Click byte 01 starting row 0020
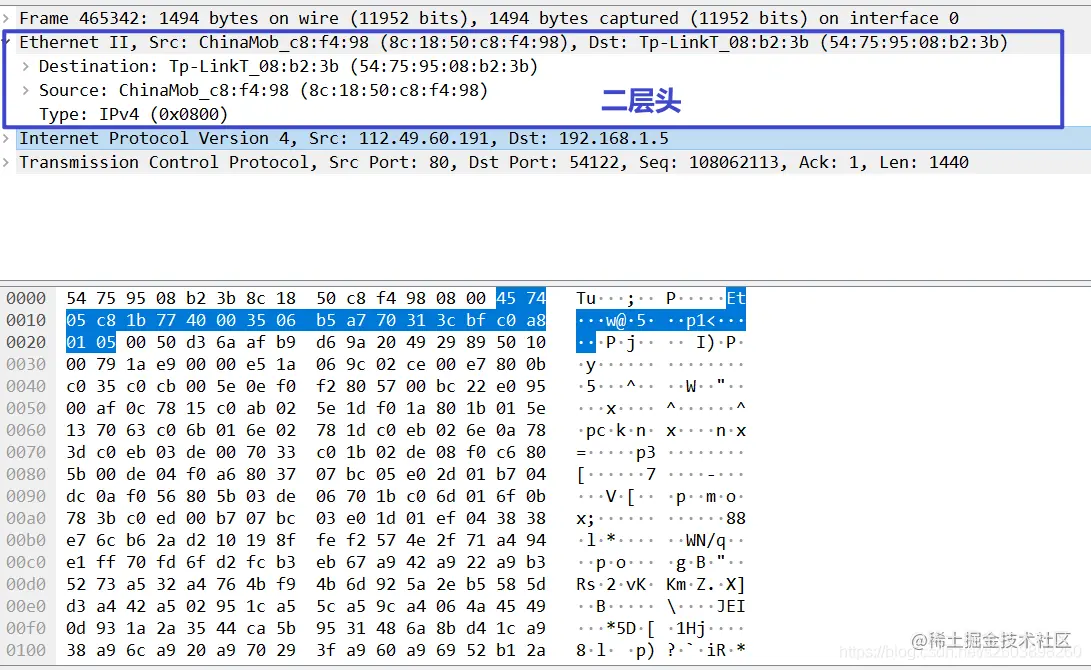 point(76,342)
